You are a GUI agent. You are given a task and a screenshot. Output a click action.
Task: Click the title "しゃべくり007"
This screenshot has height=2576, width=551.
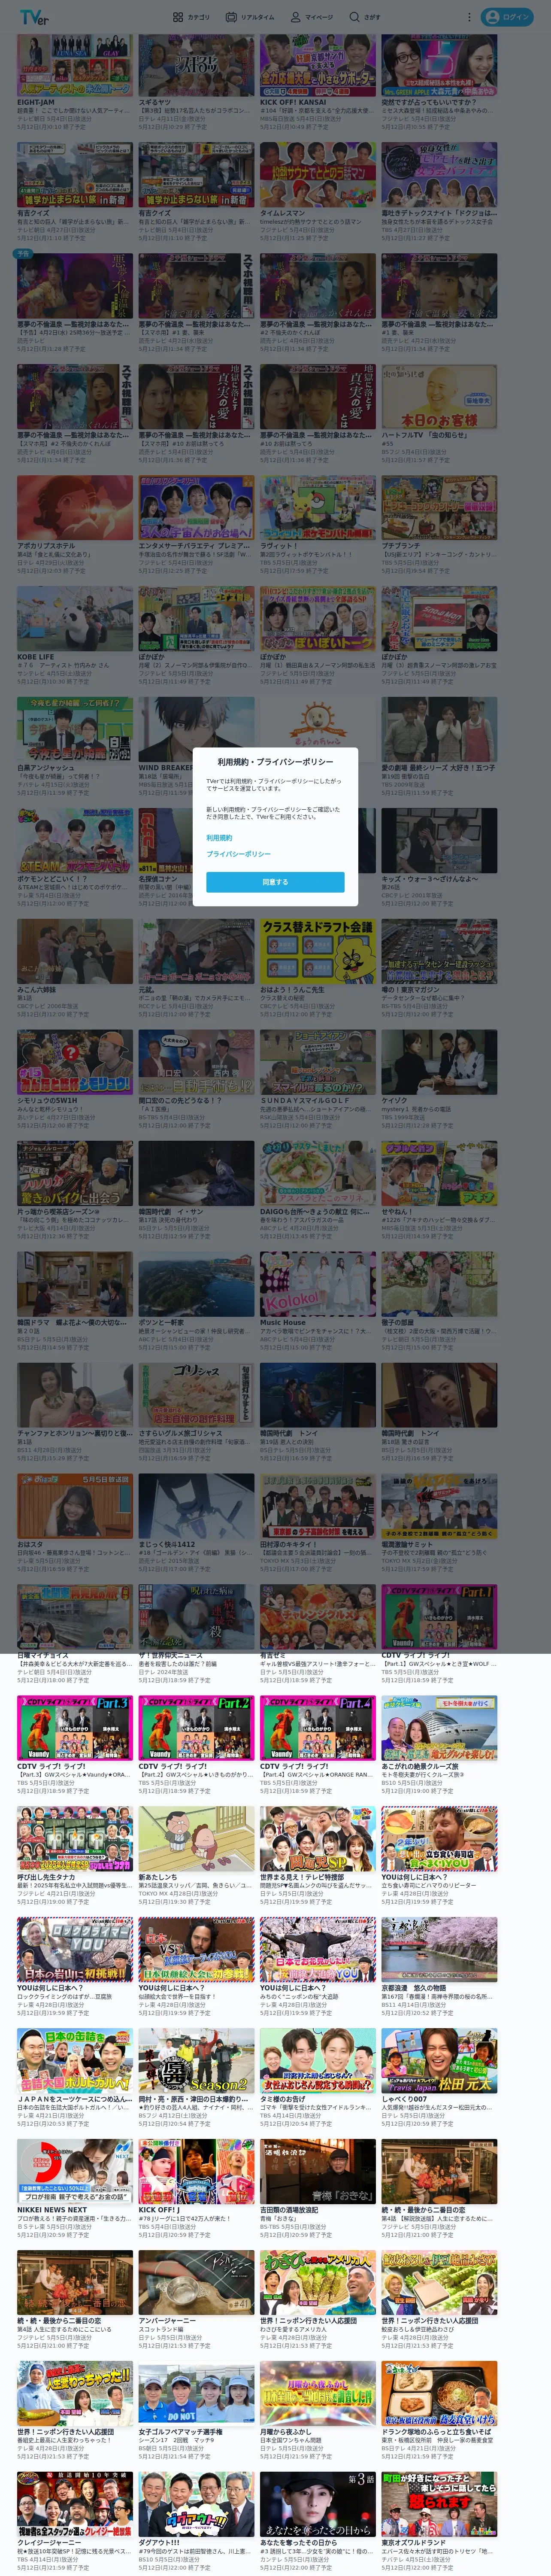(404, 2100)
